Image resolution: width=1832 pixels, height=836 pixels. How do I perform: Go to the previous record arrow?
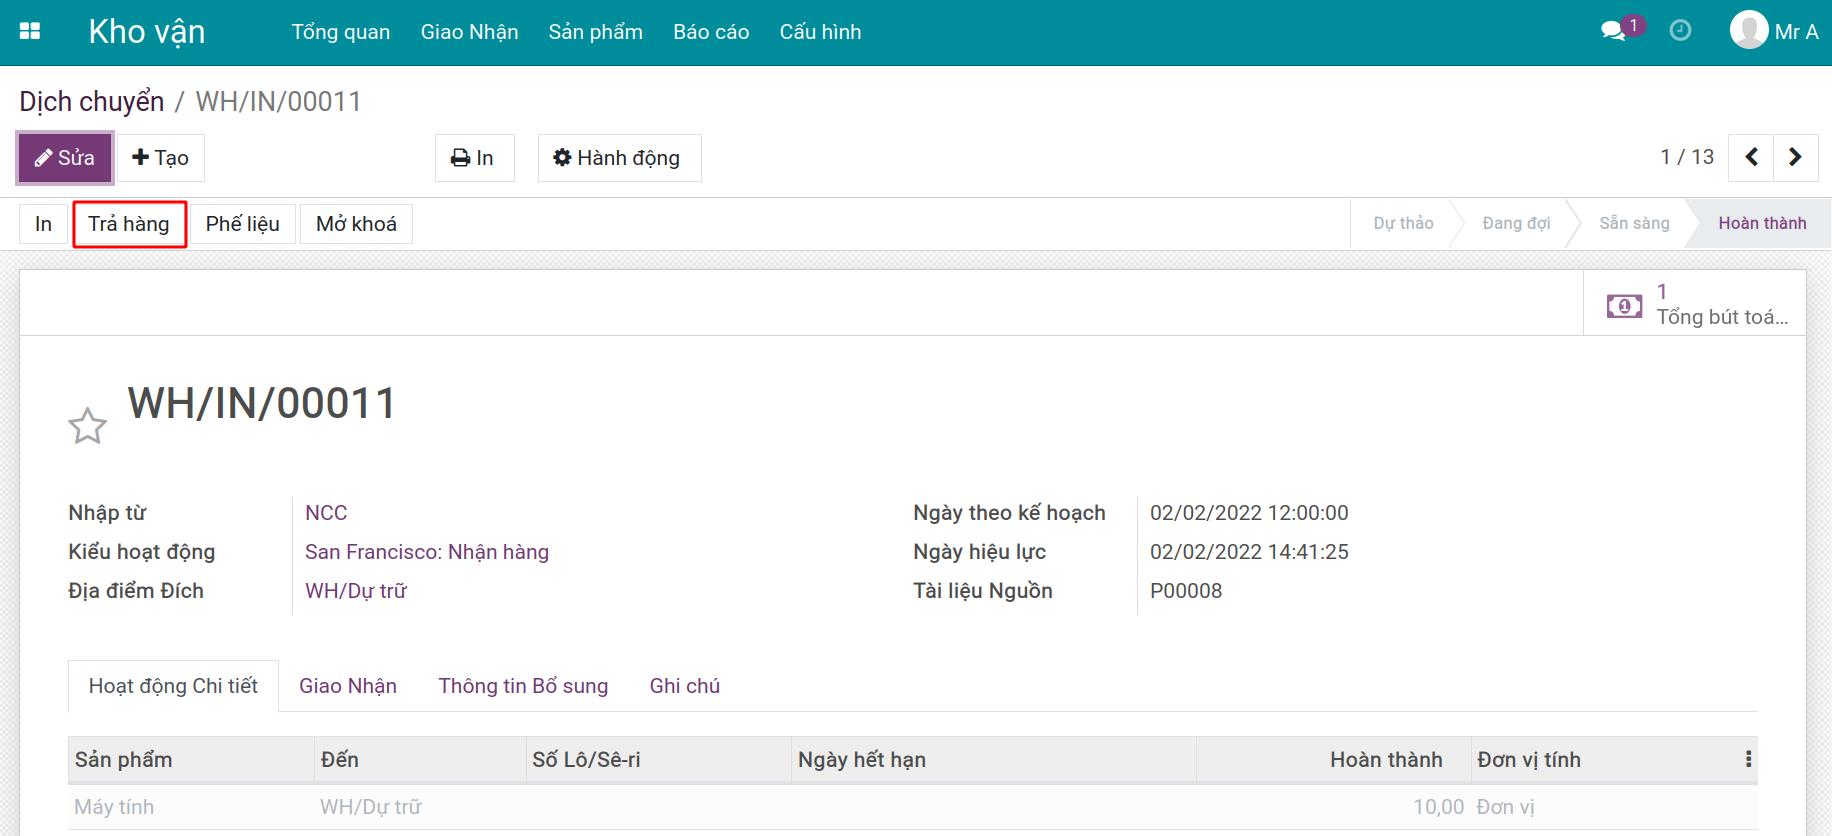[x=1751, y=157]
